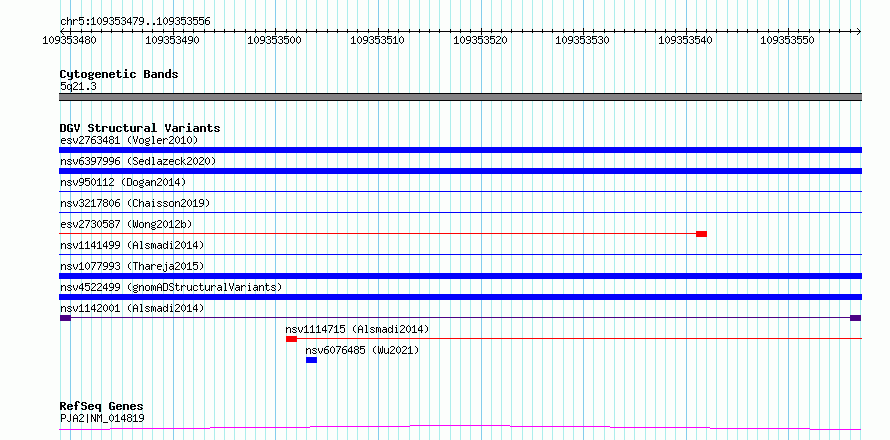890x440 pixels.
Task: Click ruler position 109353500
Action: point(275,40)
